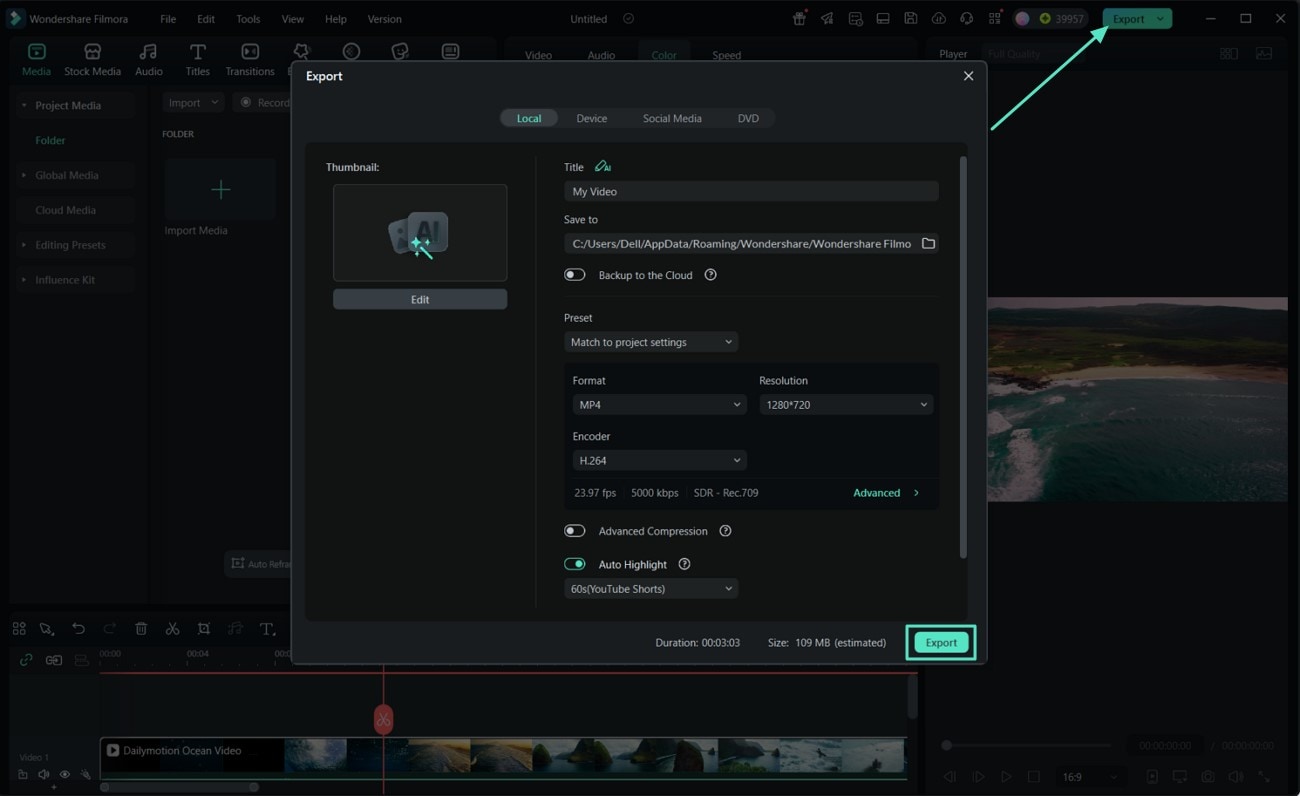Click the scissors on the timeline playhead

383,719
